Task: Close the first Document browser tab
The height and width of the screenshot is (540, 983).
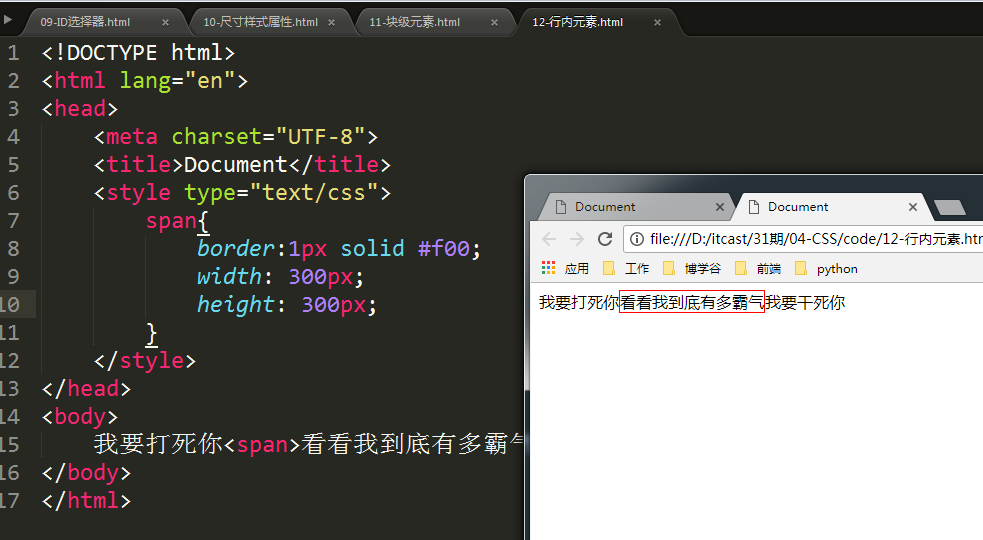Action: click(x=720, y=207)
